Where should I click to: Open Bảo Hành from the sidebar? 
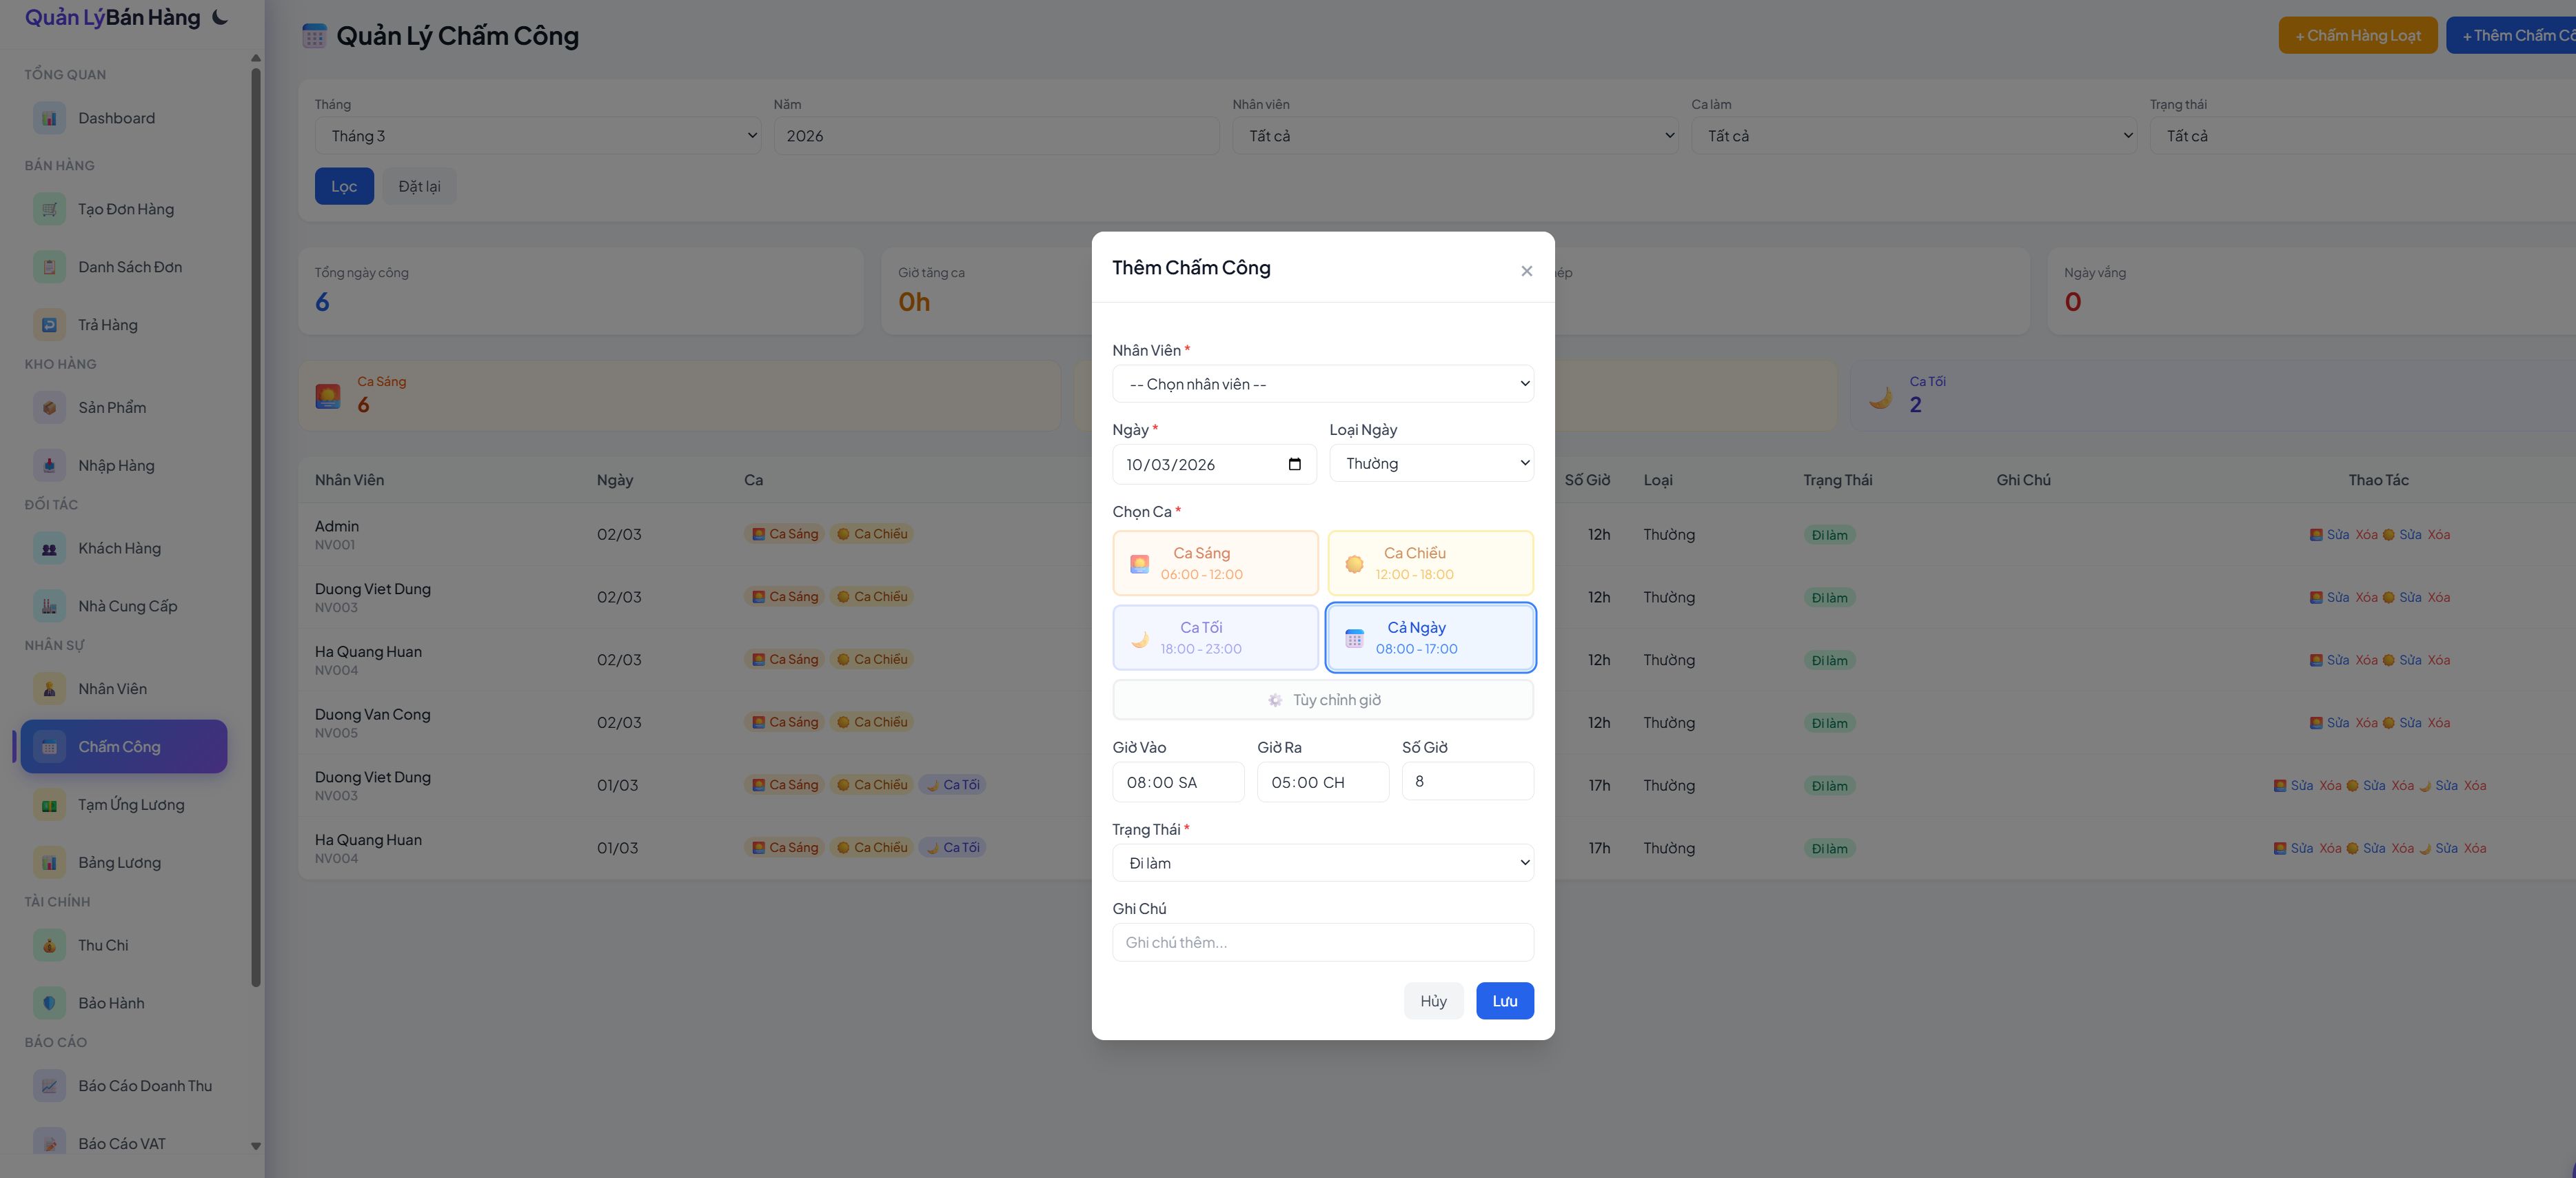(x=111, y=1003)
